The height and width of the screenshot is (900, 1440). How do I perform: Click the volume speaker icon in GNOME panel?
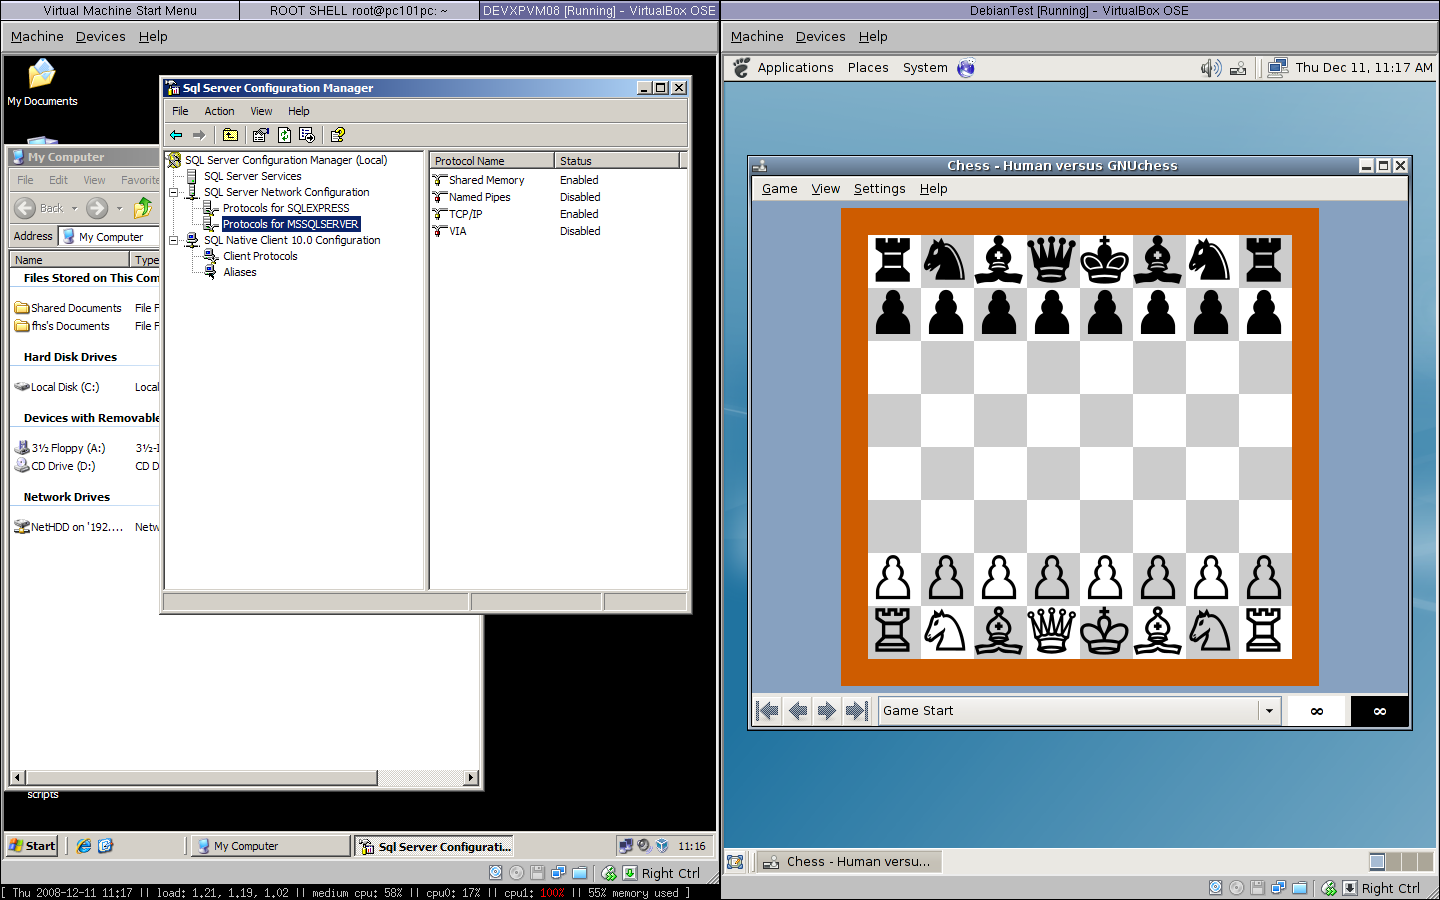click(x=1210, y=68)
